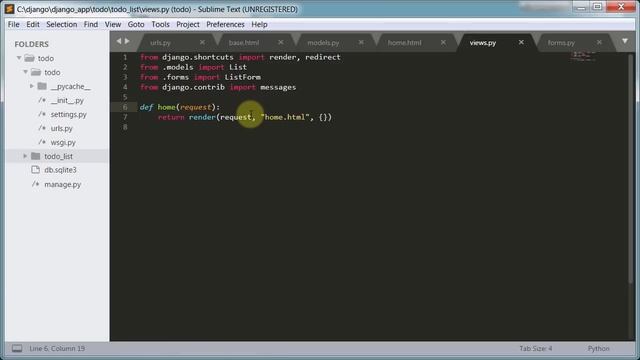Switch to the models.py tab
The height and width of the screenshot is (360, 640).
tap(323, 42)
